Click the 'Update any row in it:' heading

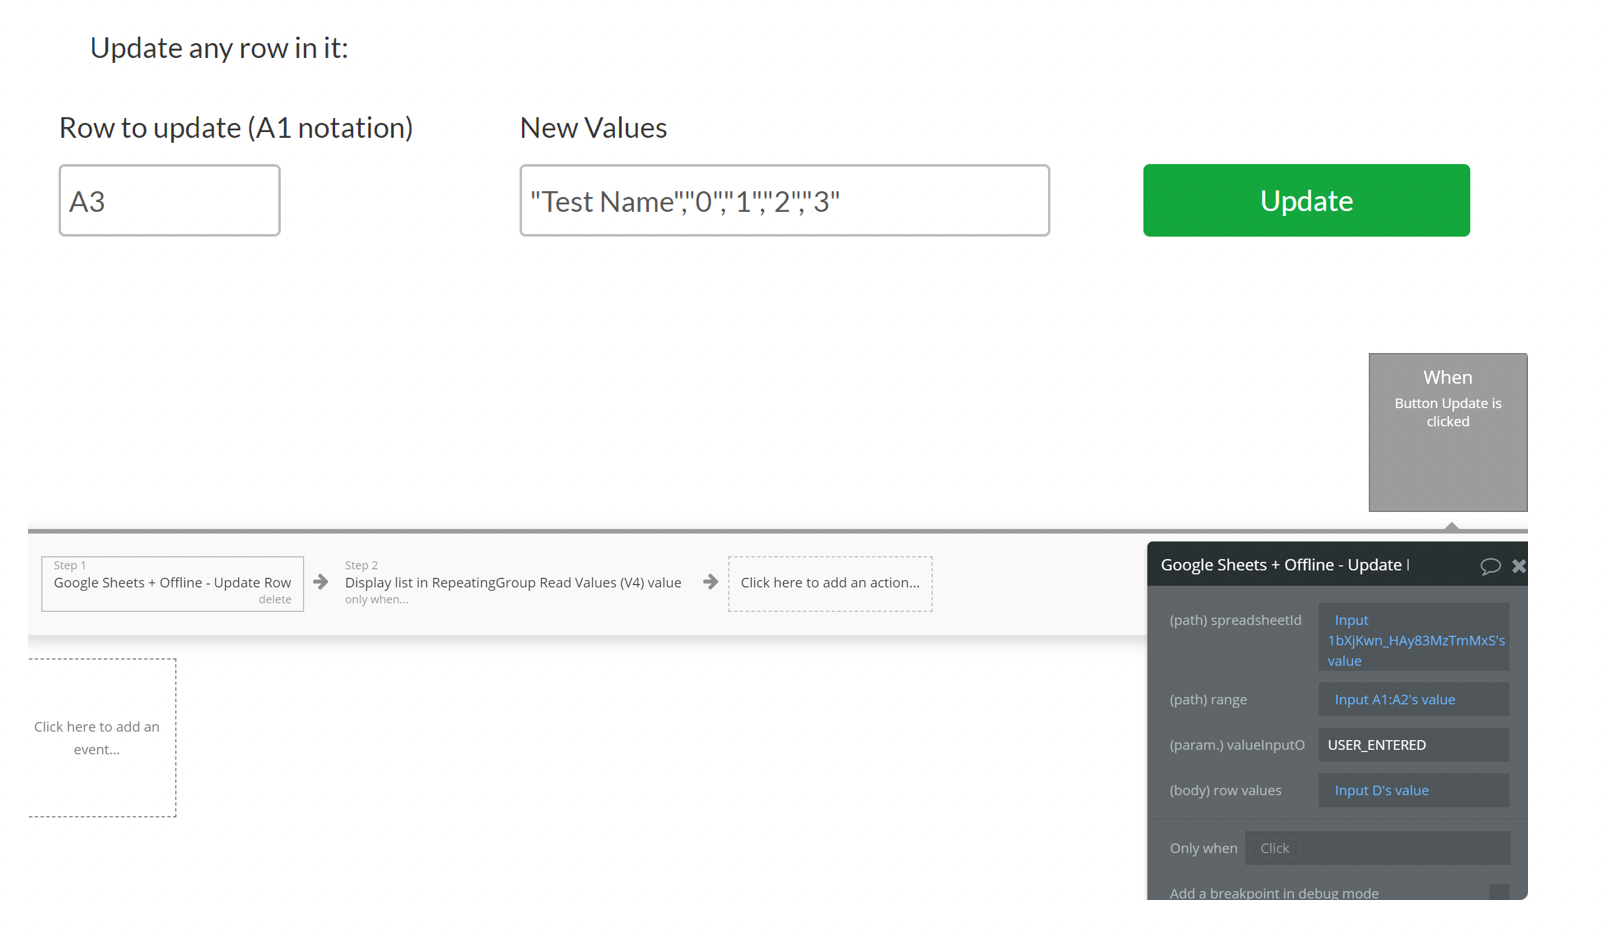tap(219, 48)
